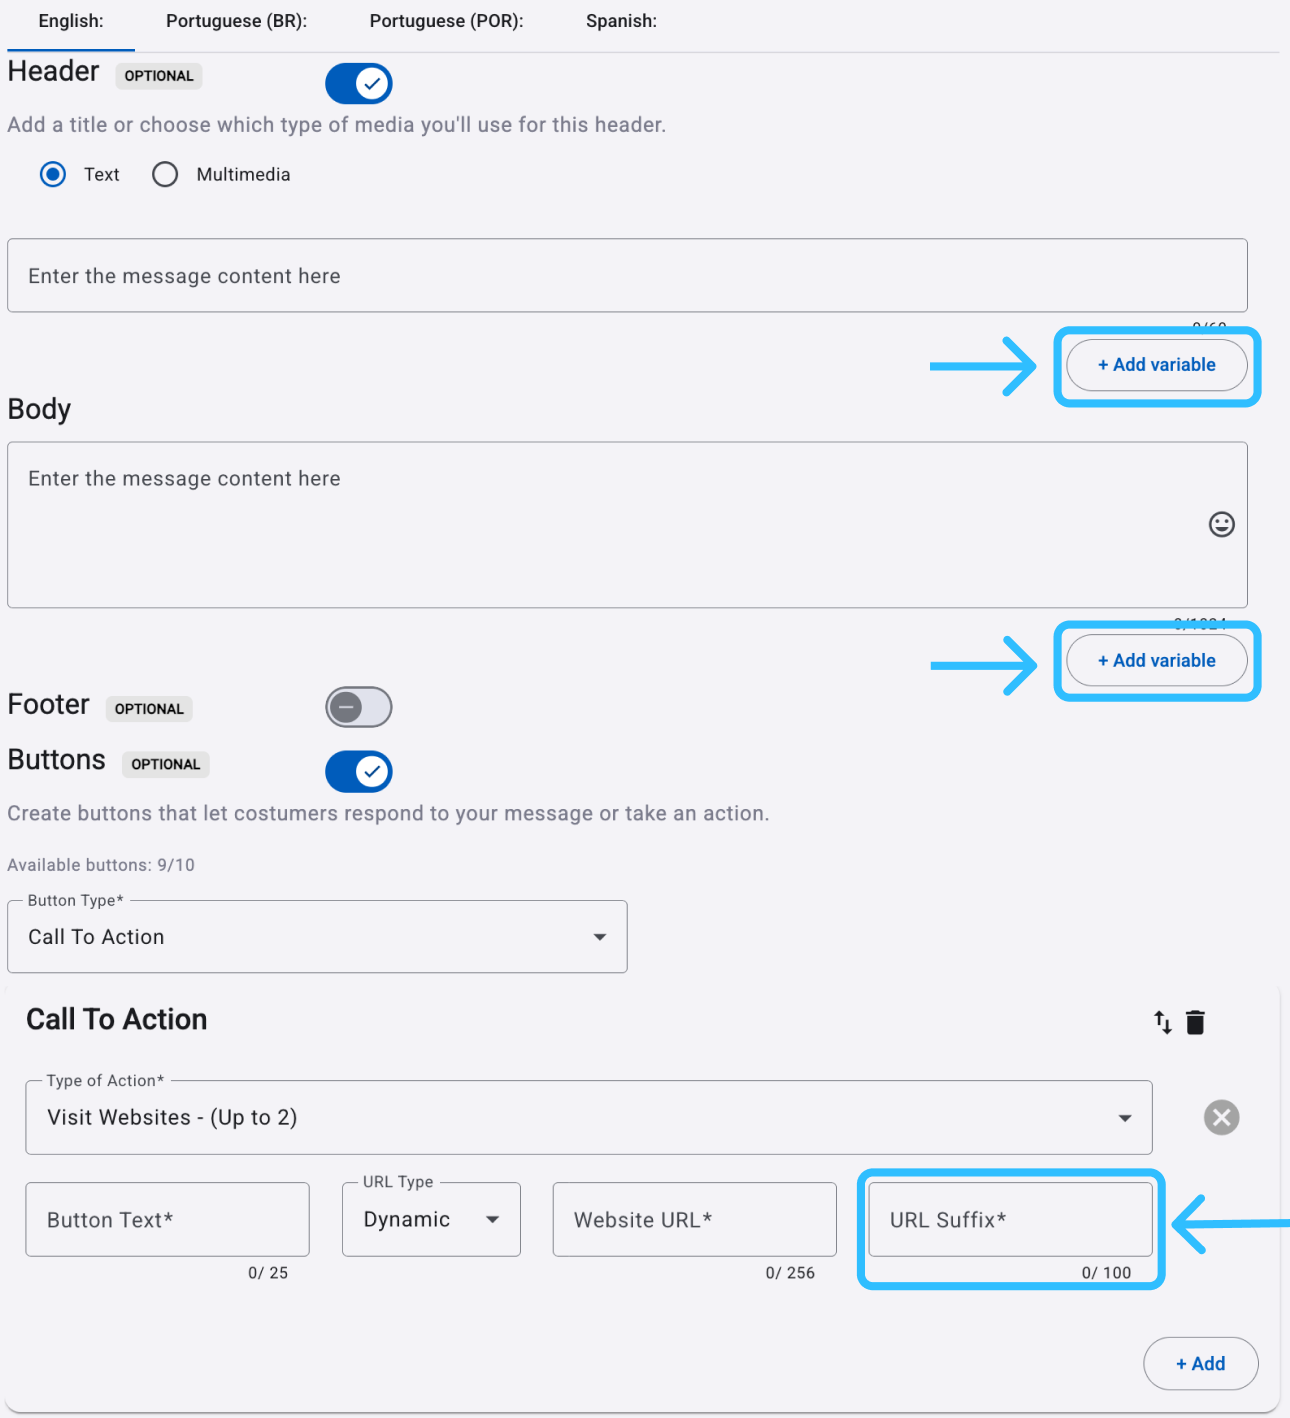Open the Portuguese (POR) tab
Screen dimensions: 1290x1418
pos(446,21)
